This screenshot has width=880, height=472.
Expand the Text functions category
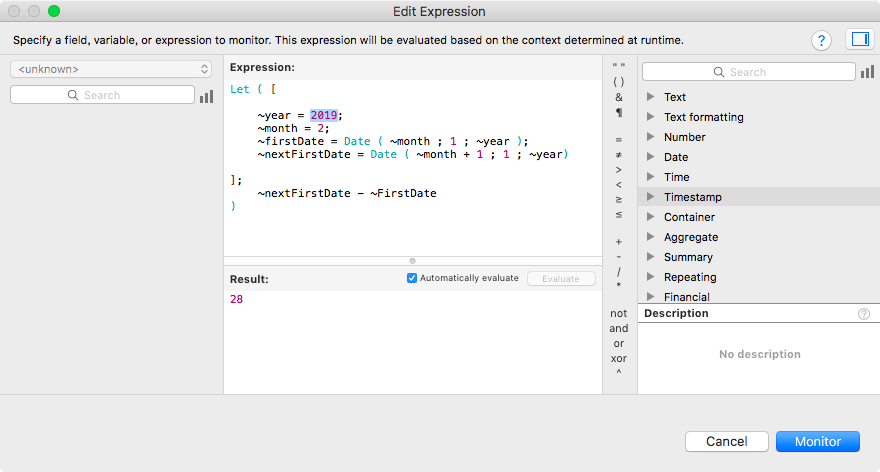(x=650, y=97)
